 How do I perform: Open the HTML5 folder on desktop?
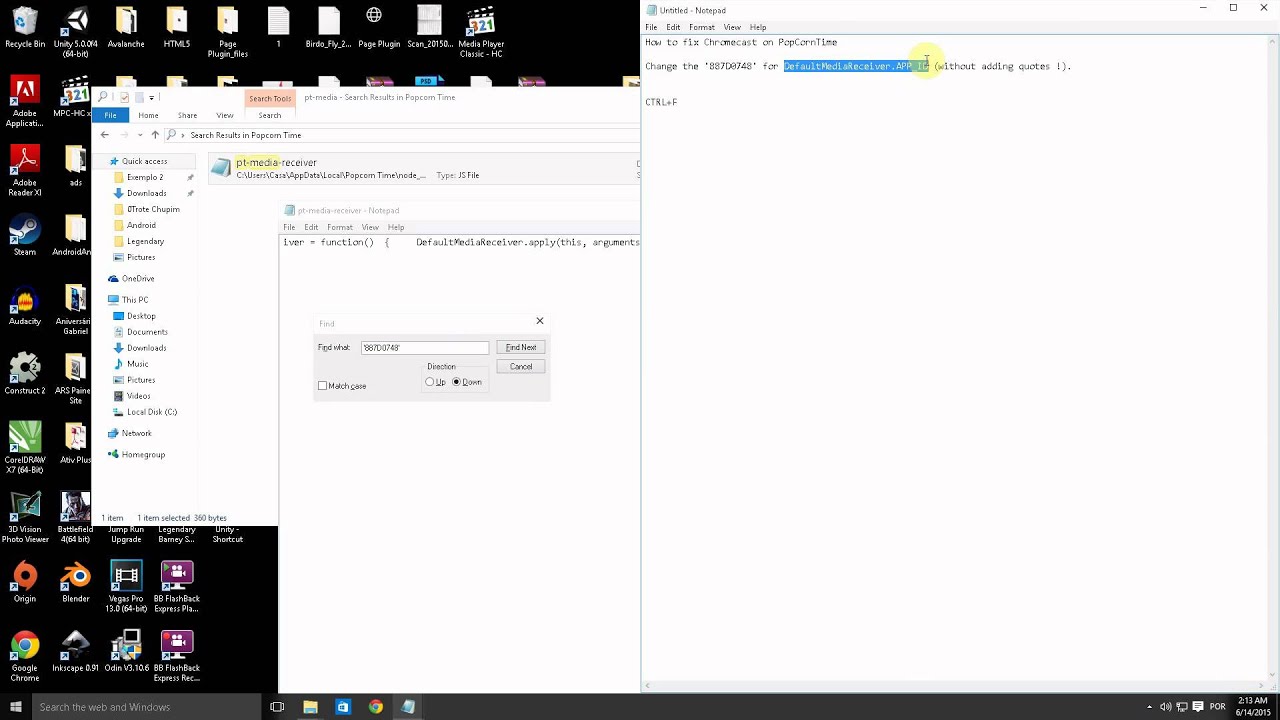click(x=177, y=27)
